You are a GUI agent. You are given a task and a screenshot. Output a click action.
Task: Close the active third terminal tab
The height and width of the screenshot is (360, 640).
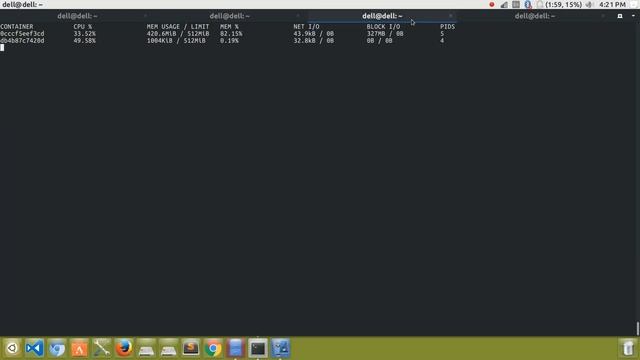451,16
